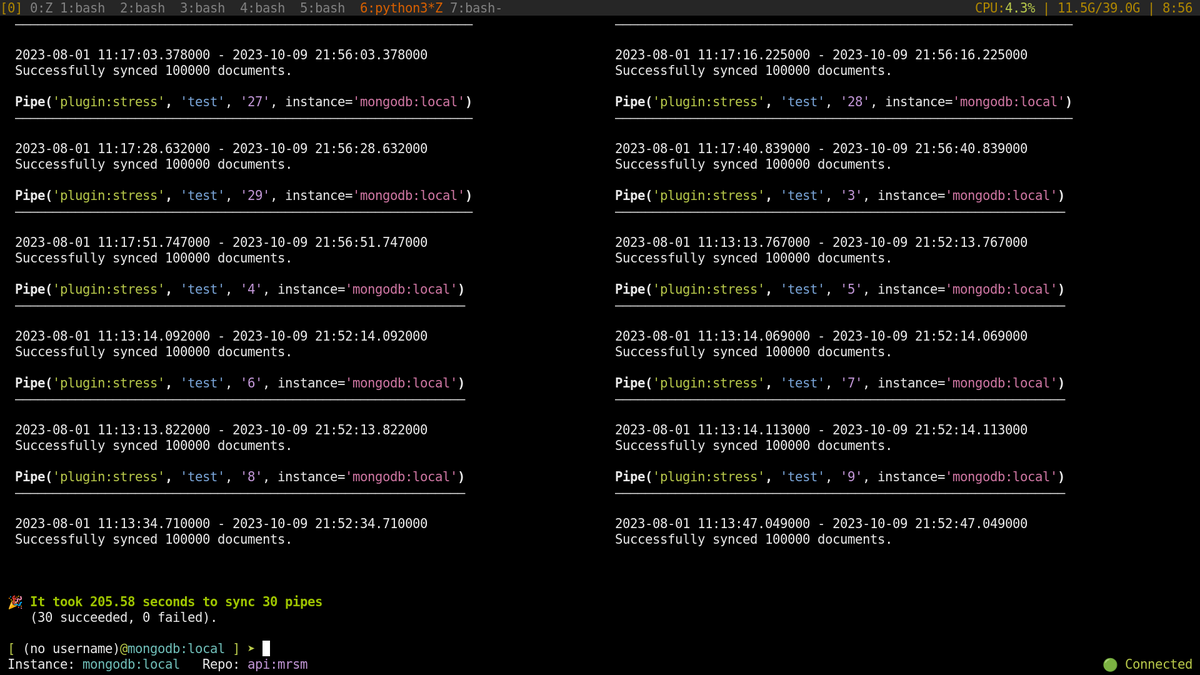Click timestamp '2023-08-01 11:13:14.092000'
This screenshot has height=675, width=1200.
click(x=112, y=336)
